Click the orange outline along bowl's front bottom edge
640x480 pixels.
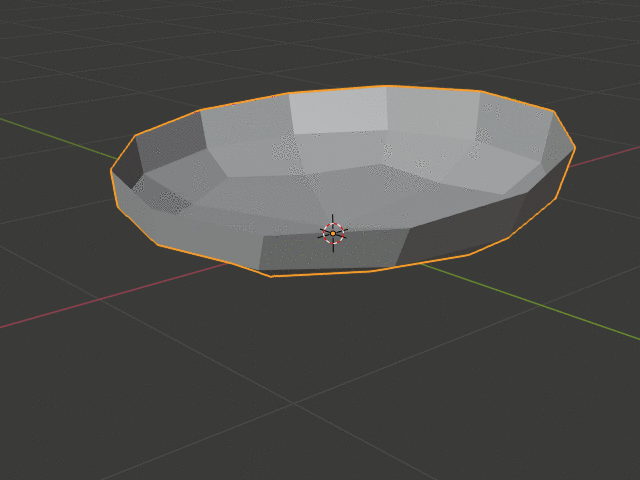point(320,273)
